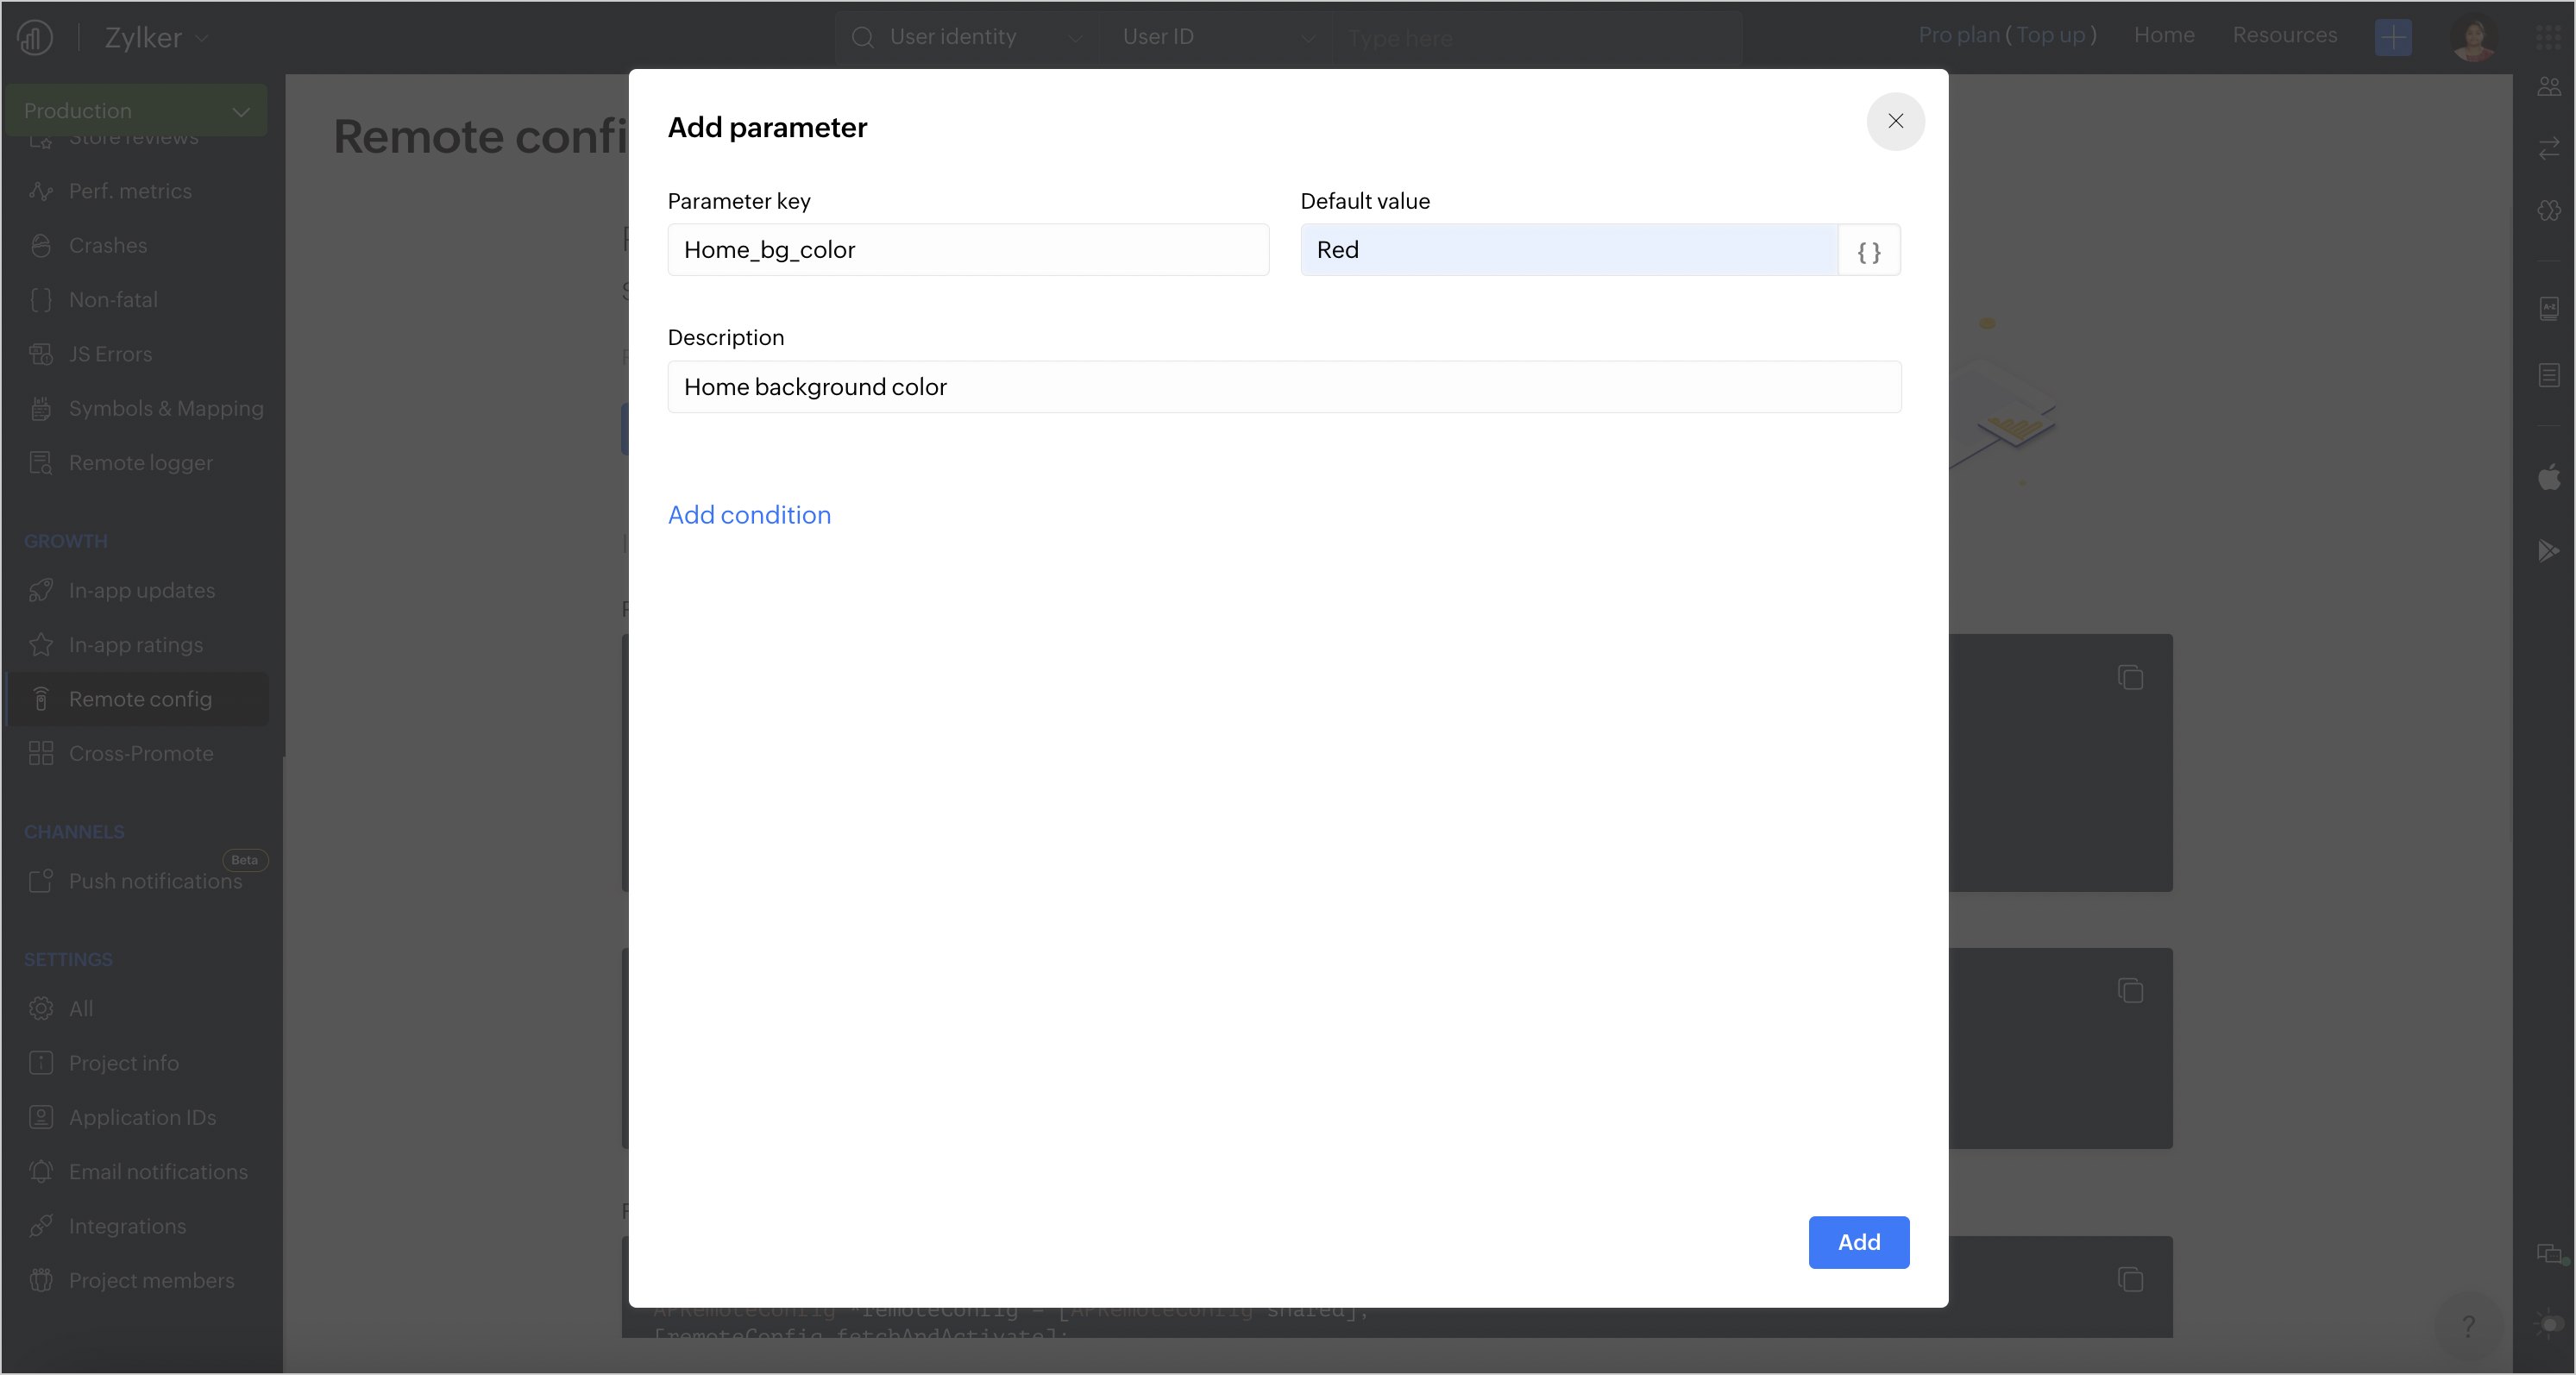Open Crashes in the sidebar
The width and height of the screenshot is (2576, 1375).
pos(108,246)
